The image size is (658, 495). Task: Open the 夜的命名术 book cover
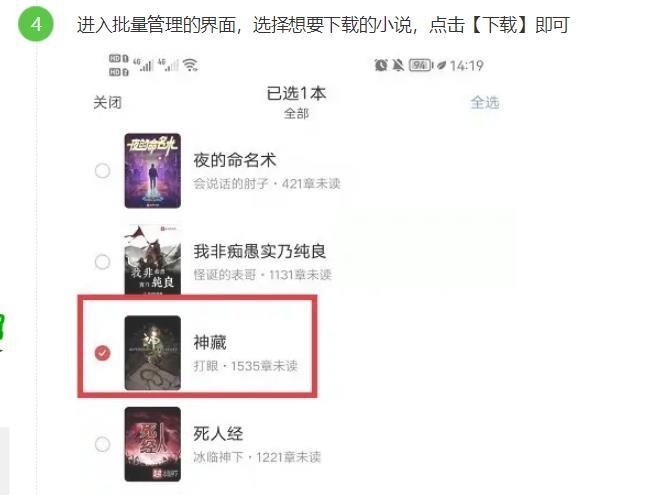[x=153, y=171]
